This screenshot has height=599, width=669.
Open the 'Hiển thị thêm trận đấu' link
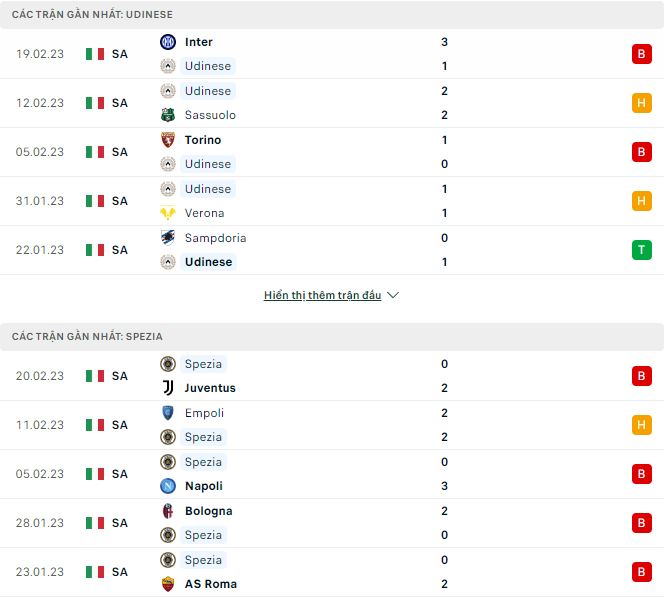(x=322, y=296)
